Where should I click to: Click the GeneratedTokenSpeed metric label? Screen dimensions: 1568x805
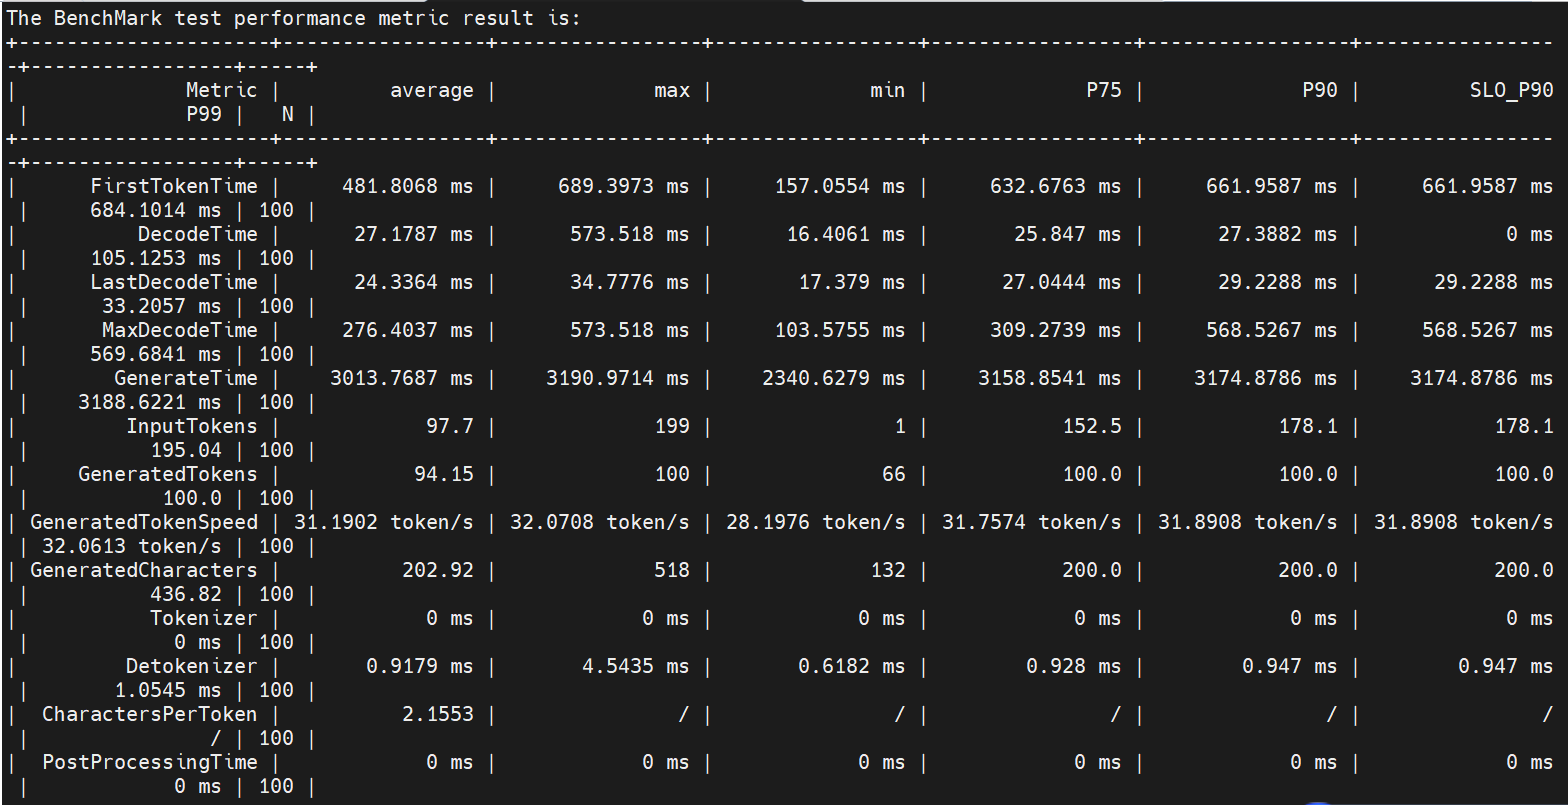(x=144, y=522)
